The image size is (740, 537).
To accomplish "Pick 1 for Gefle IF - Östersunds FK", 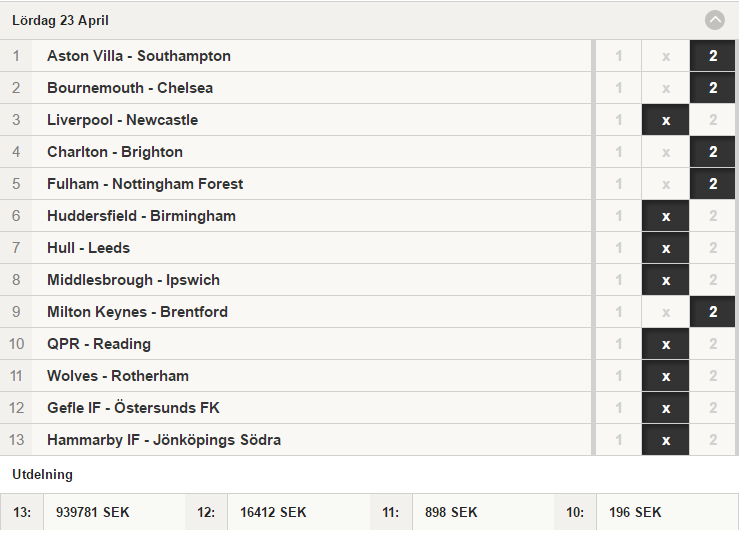I will [x=618, y=408].
